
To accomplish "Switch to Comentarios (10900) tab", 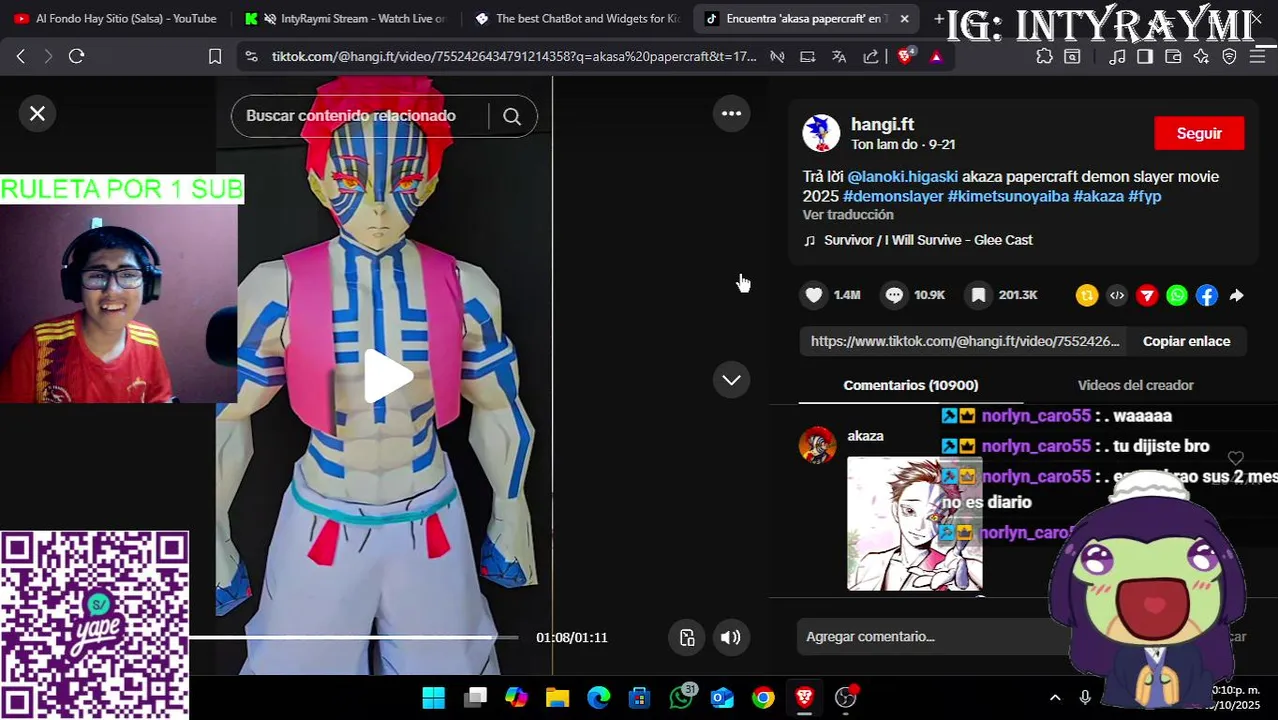I will point(910,385).
